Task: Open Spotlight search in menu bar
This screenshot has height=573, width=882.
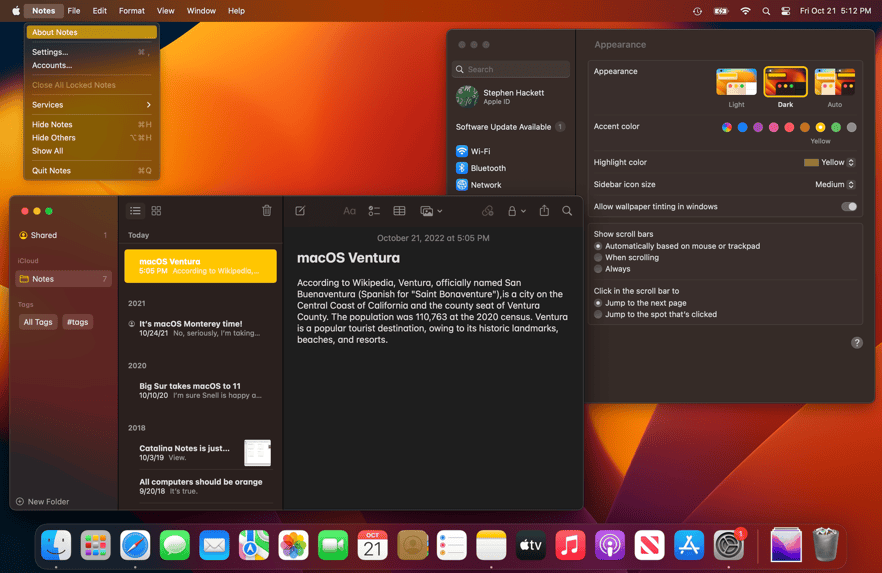Action: pos(766,11)
